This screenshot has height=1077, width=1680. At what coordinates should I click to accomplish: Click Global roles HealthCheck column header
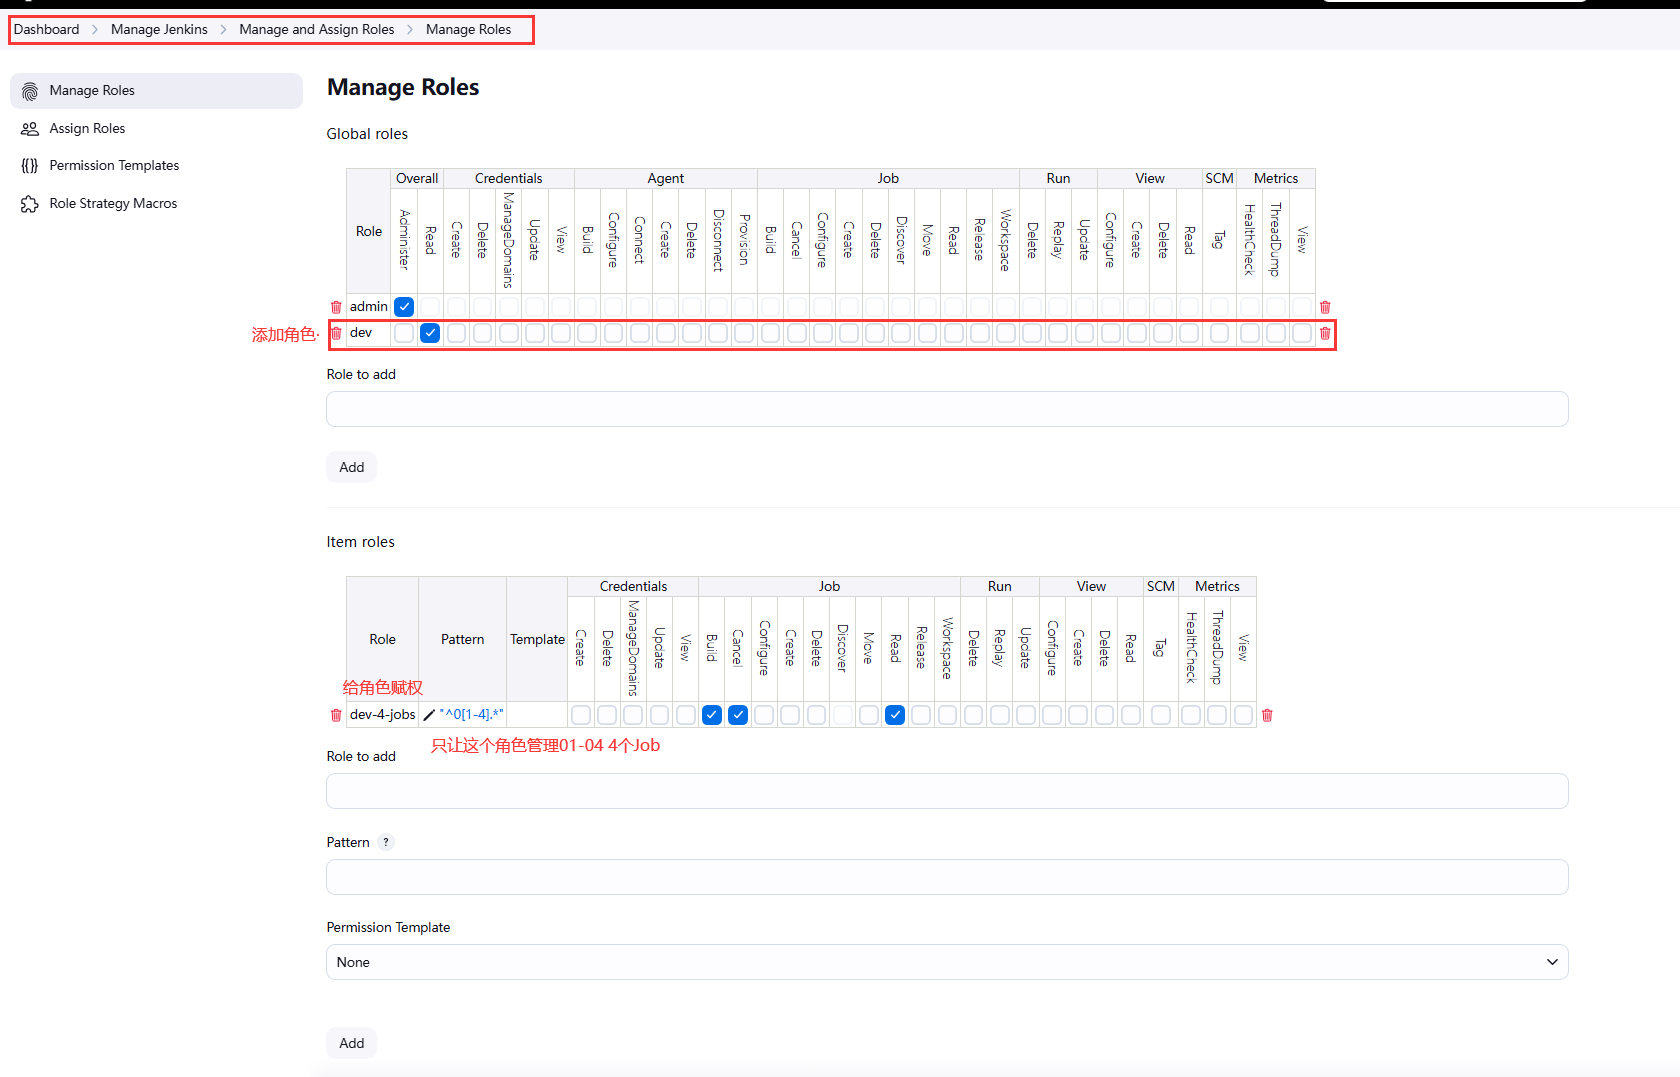pos(1249,240)
